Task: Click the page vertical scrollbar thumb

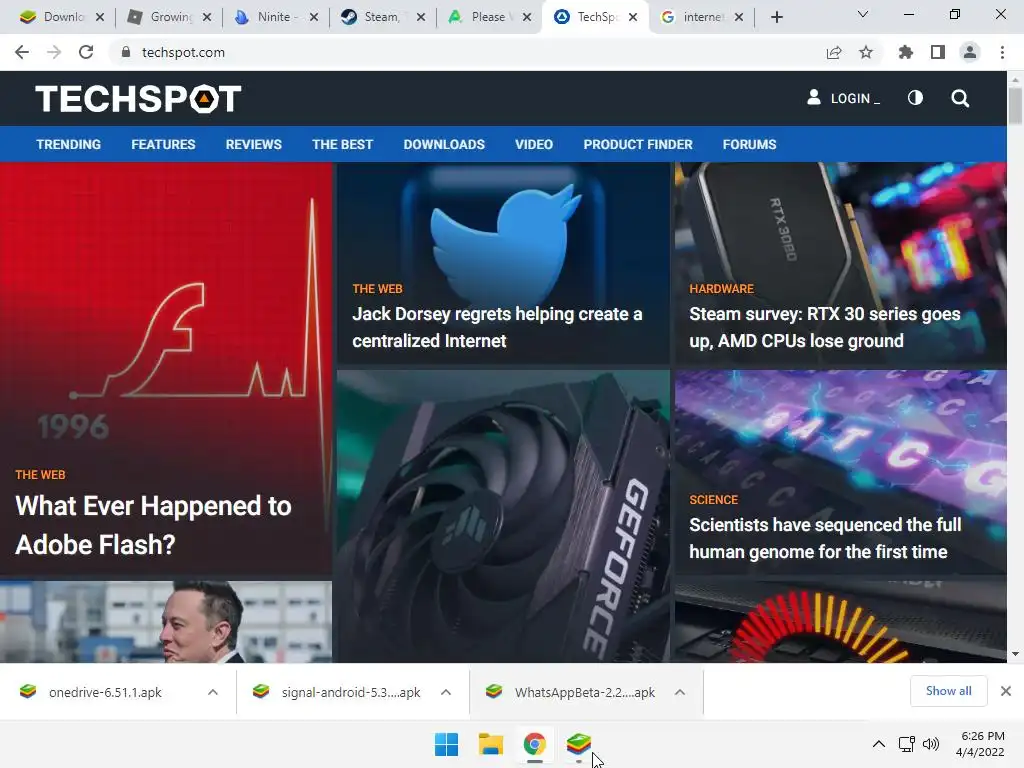Action: (1015, 106)
